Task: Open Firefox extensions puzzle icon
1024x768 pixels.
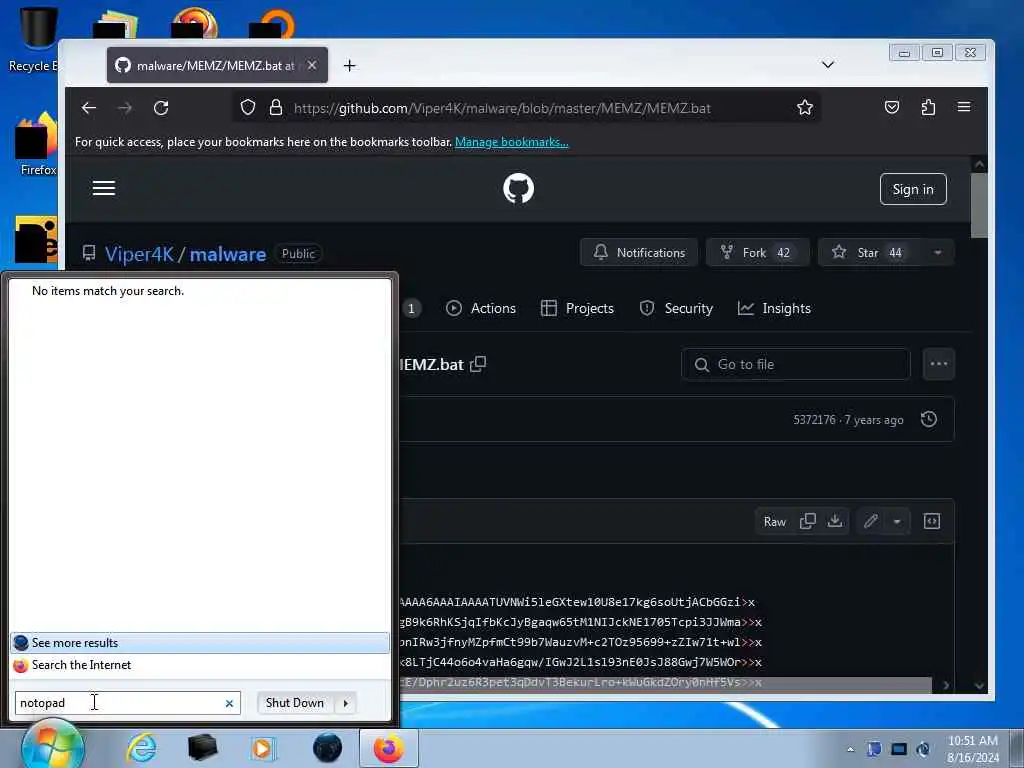Action: 928,108
